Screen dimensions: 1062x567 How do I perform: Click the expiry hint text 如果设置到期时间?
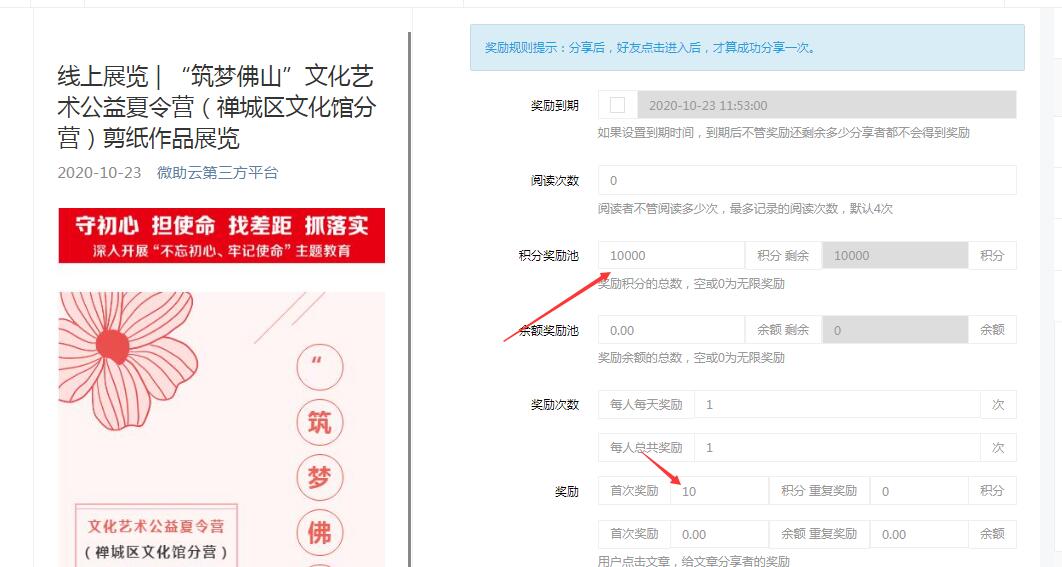784,132
